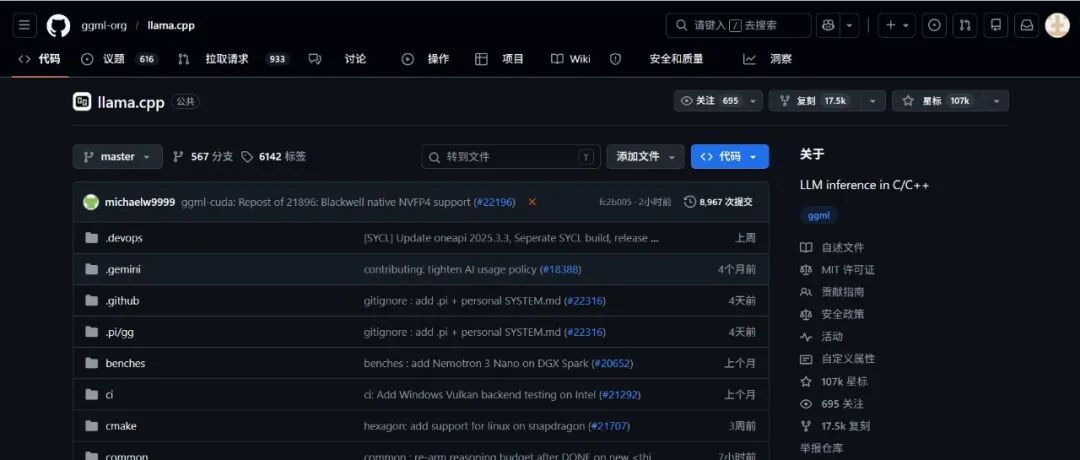Open Copilot chat icon in header
1080x460 pixels.
click(x=829, y=25)
